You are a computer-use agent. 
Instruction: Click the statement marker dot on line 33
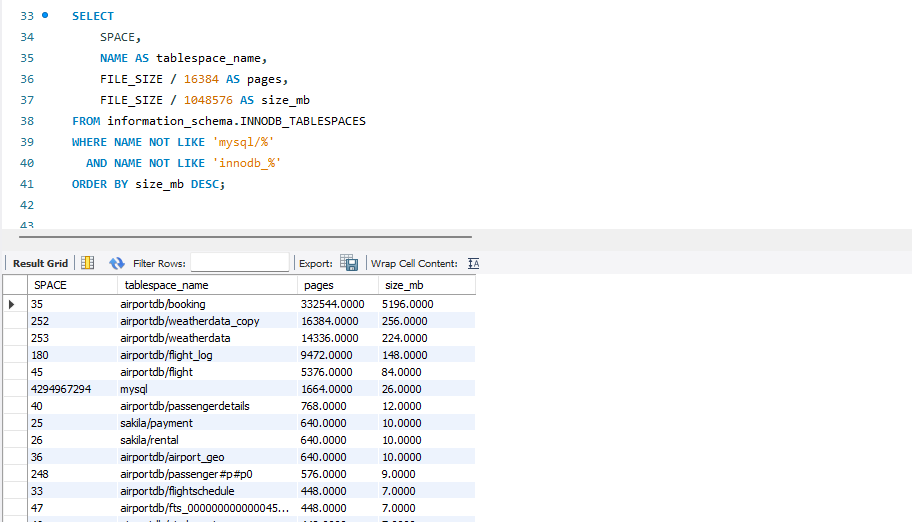[x=45, y=16]
